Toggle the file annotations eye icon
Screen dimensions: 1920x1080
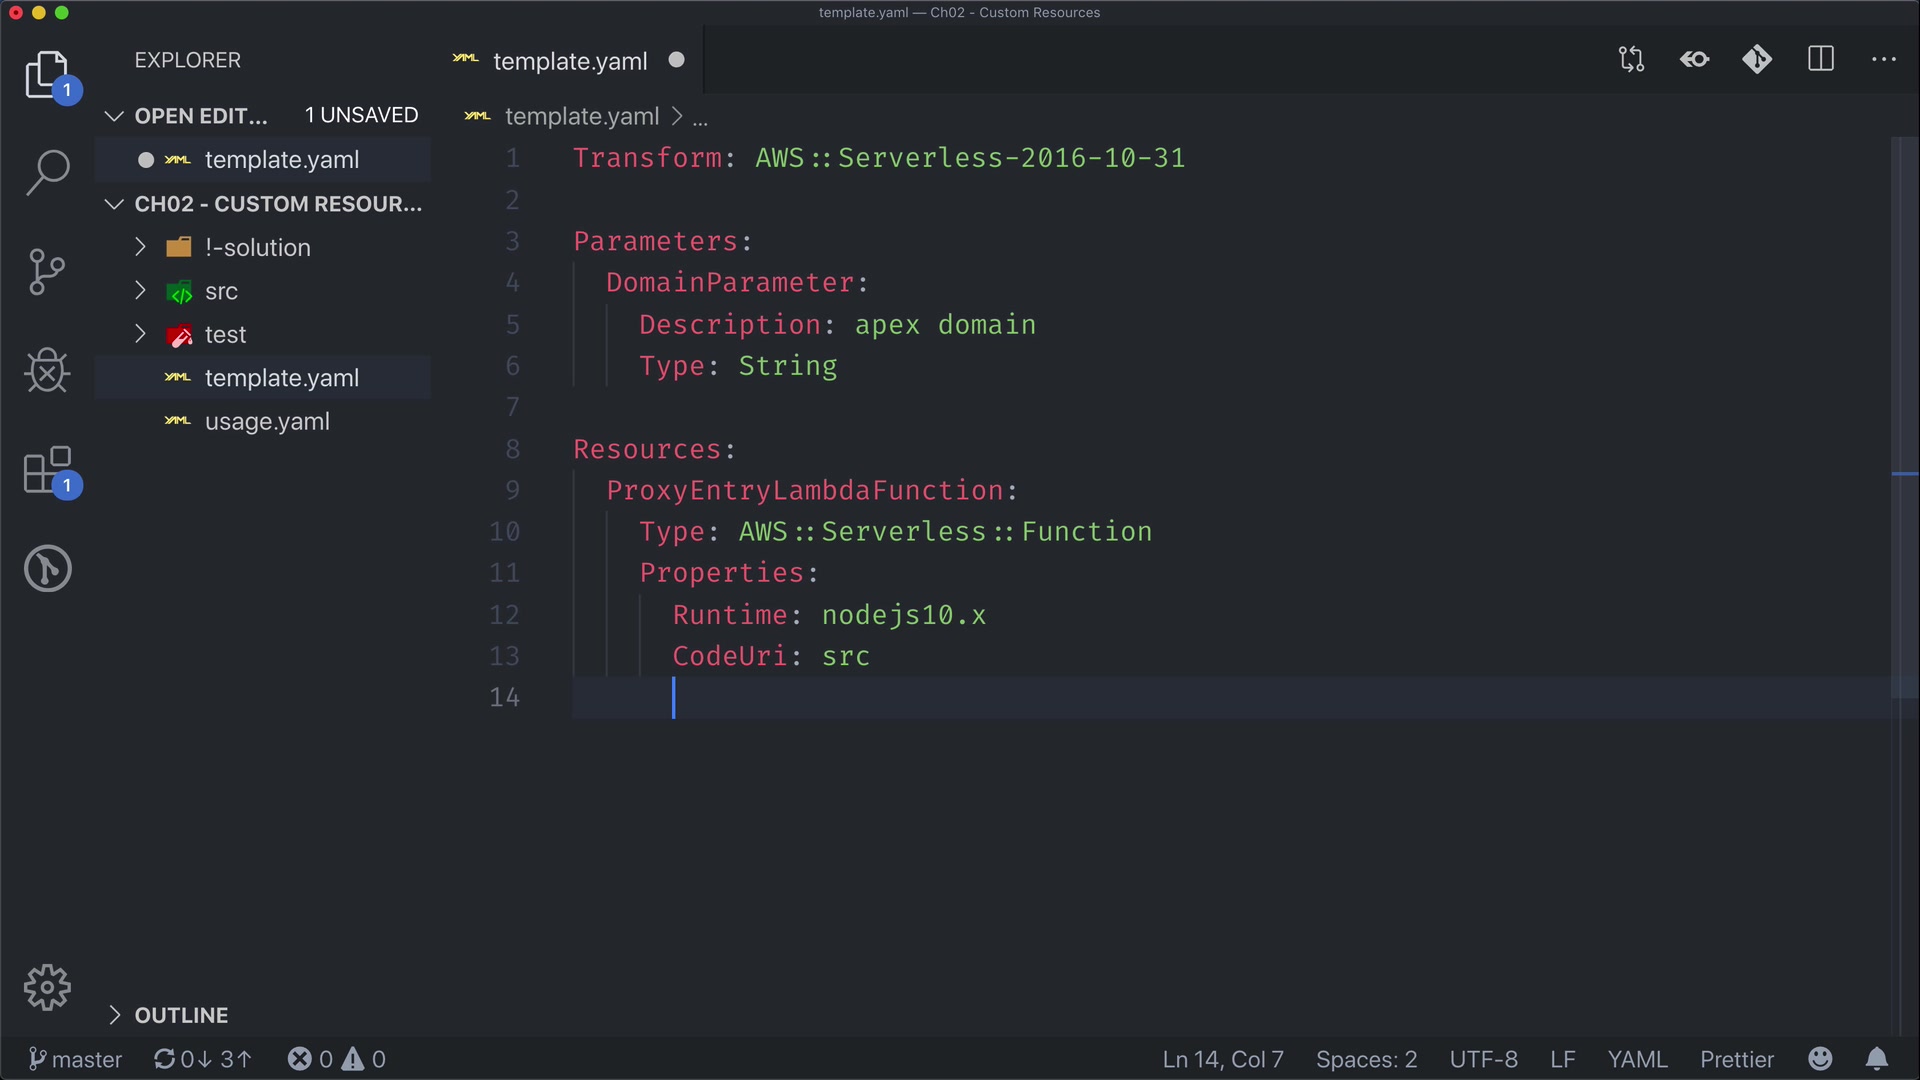(1694, 60)
